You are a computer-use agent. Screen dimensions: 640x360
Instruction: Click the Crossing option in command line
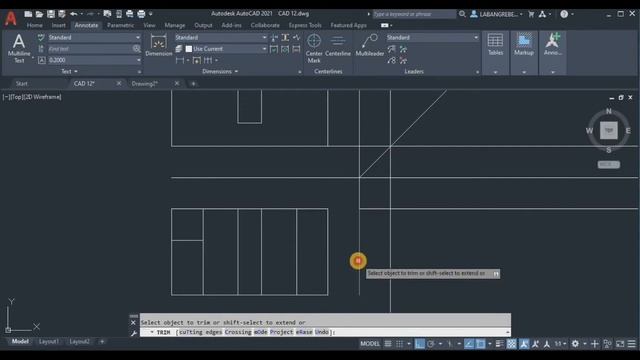[238, 332]
